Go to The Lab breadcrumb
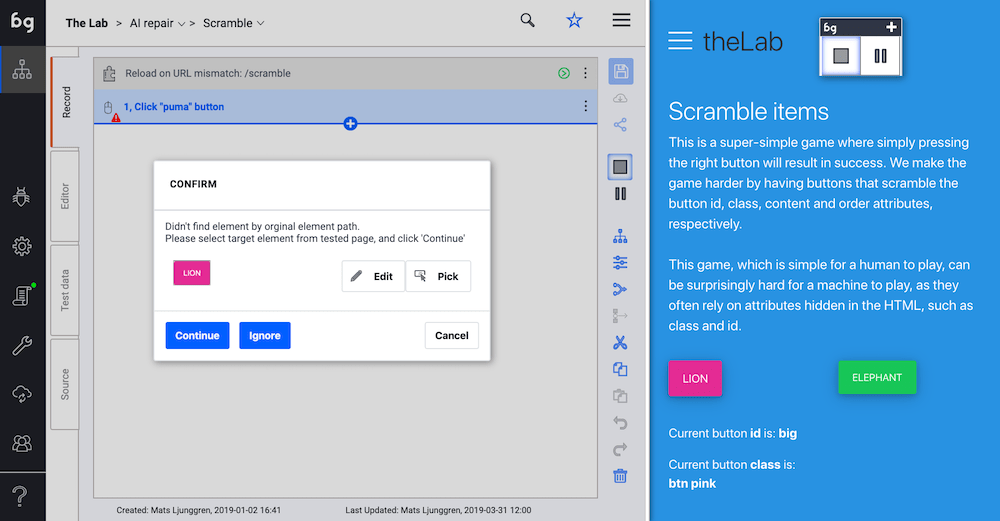 pos(87,23)
